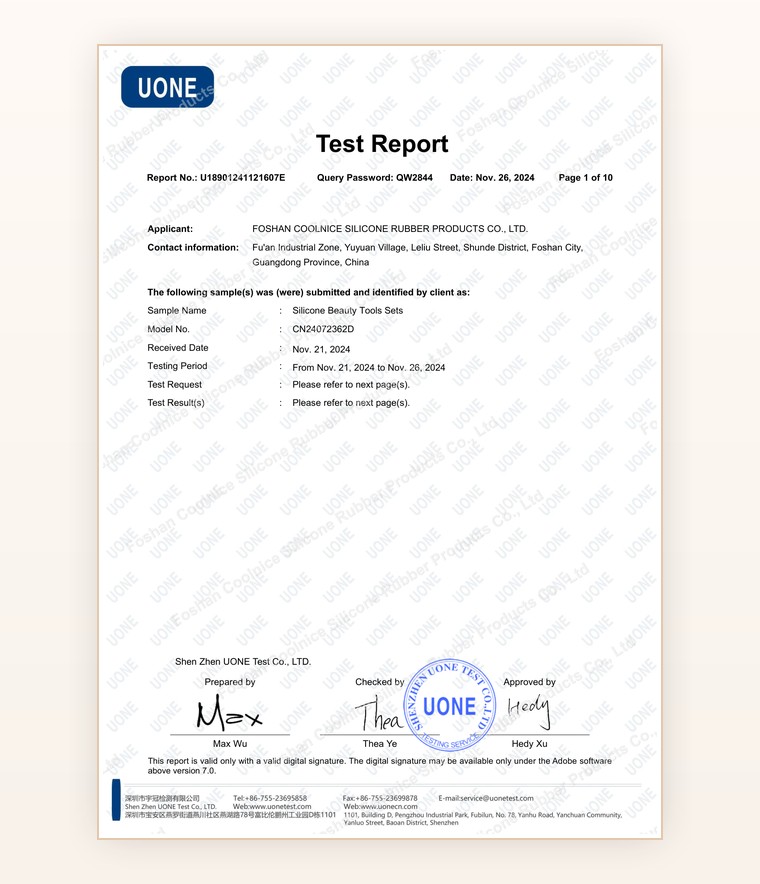Screen dimensions: 760x884
Task: Click the footer English address line '1101, Building D'
Action: click(483, 815)
